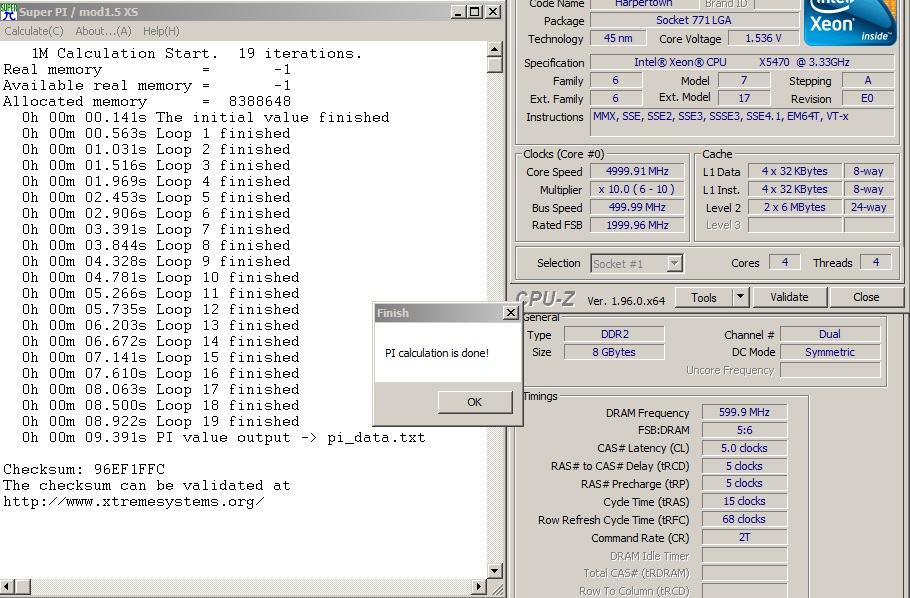
Task: Click the horizontal scrollbar right arrow in Super PI
Action: pos(479,586)
